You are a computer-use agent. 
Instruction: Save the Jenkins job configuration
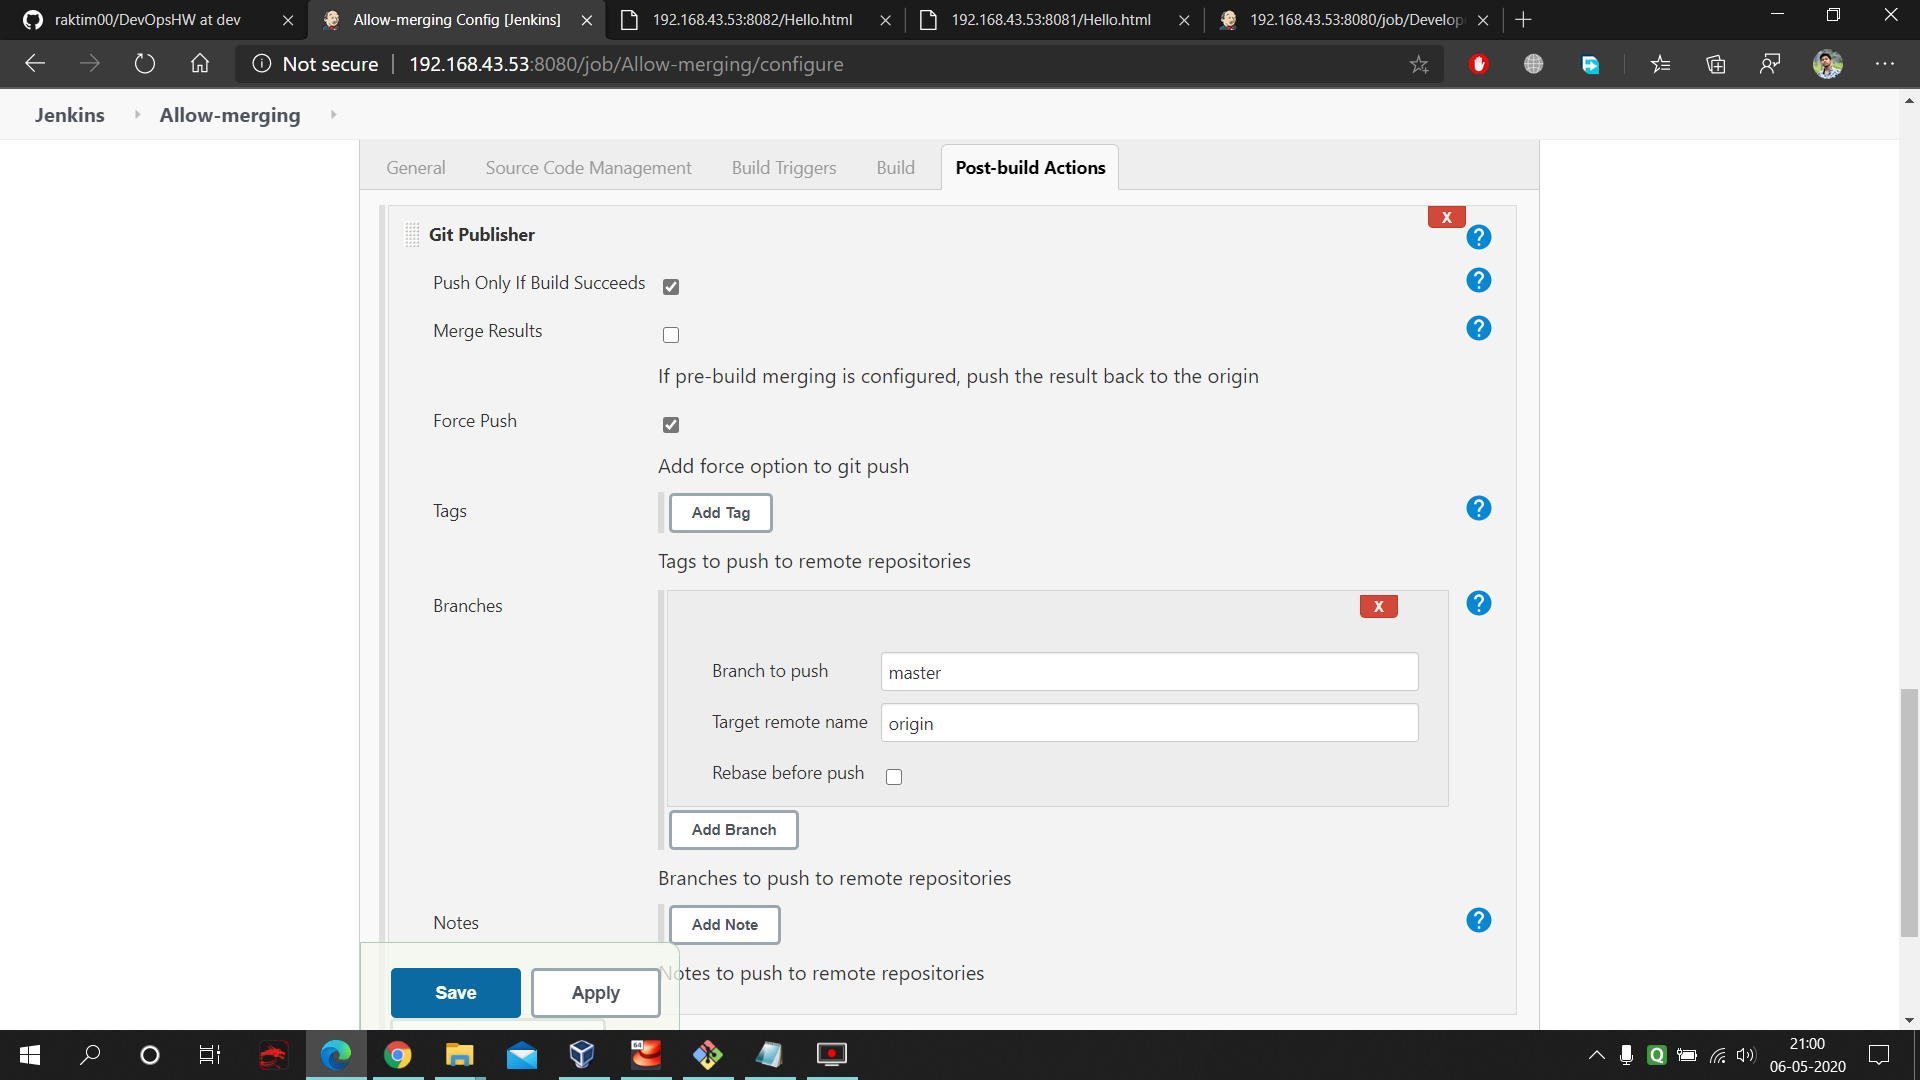coord(455,992)
